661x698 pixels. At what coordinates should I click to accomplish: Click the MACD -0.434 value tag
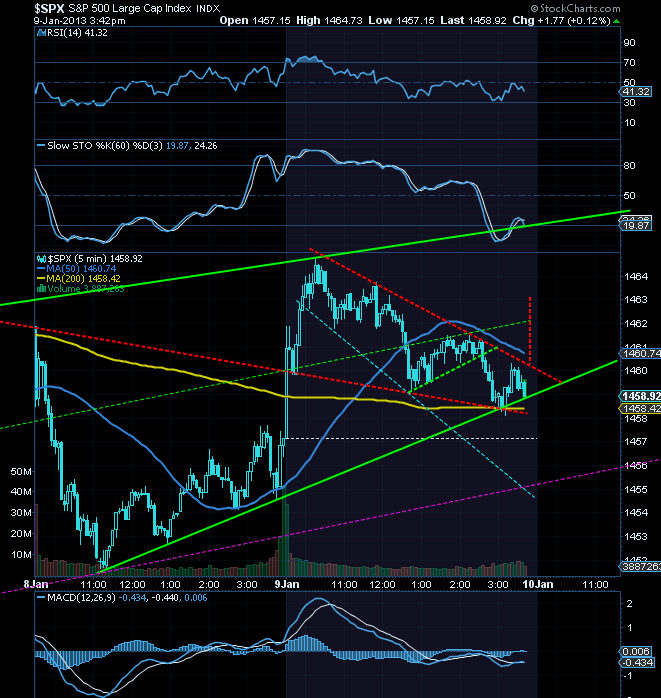[x=637, y=662]
